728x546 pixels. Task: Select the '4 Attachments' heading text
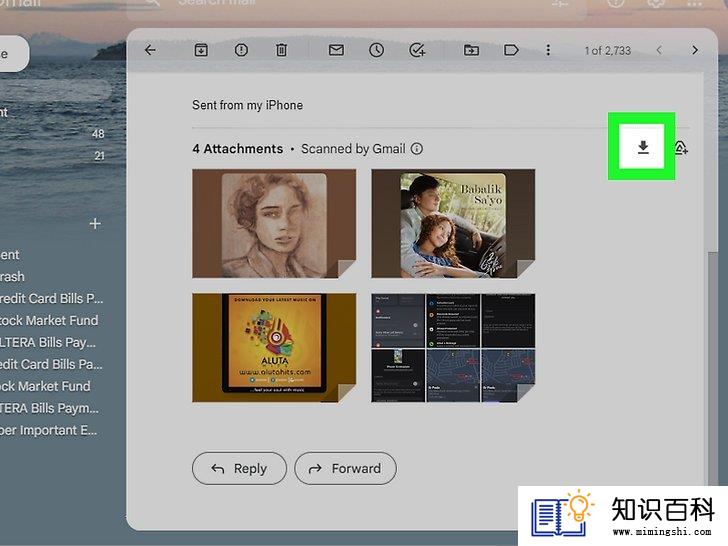[238, 149]
